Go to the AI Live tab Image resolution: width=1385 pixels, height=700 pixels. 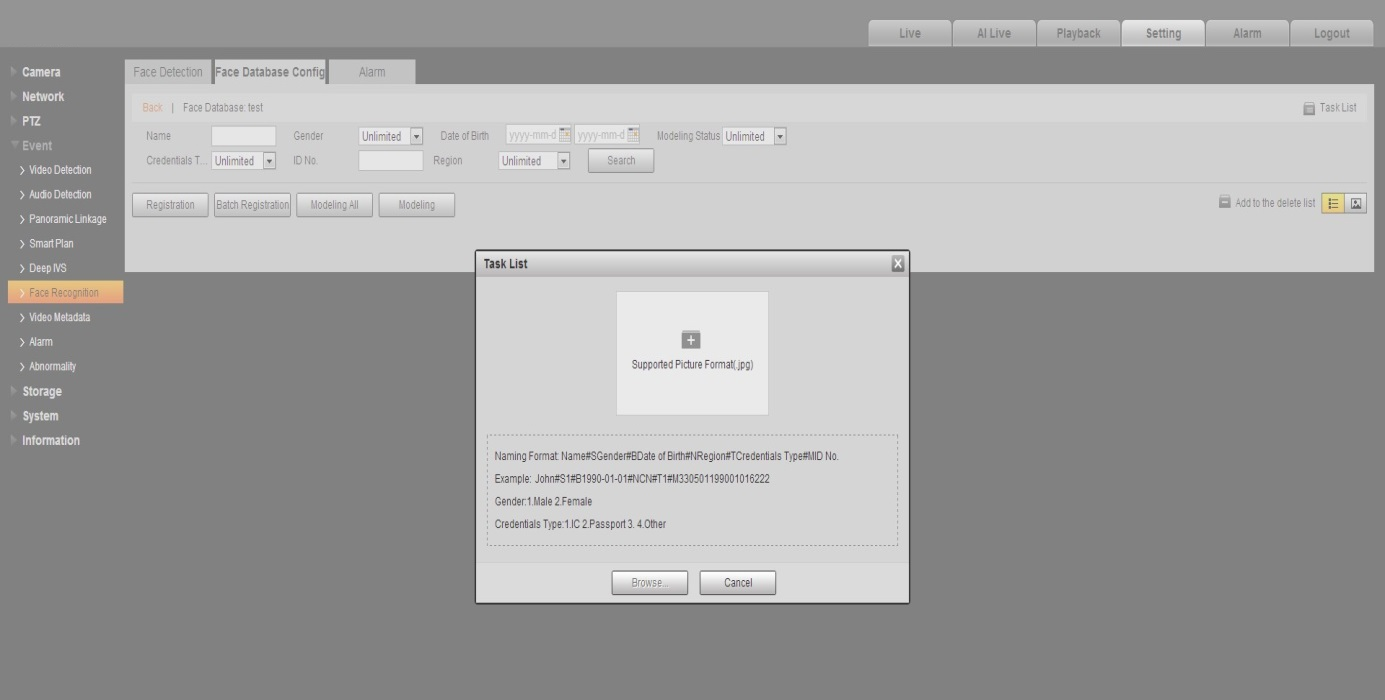point(994,33)
